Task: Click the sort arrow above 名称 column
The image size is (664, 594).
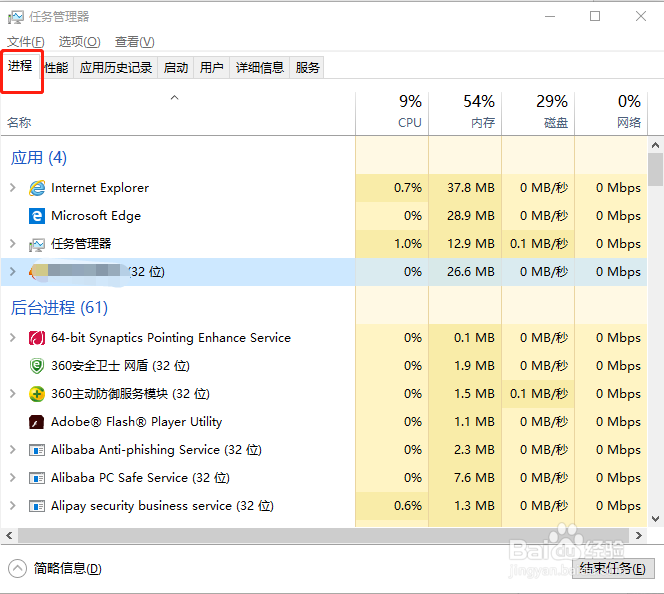Action: (174, 98)
